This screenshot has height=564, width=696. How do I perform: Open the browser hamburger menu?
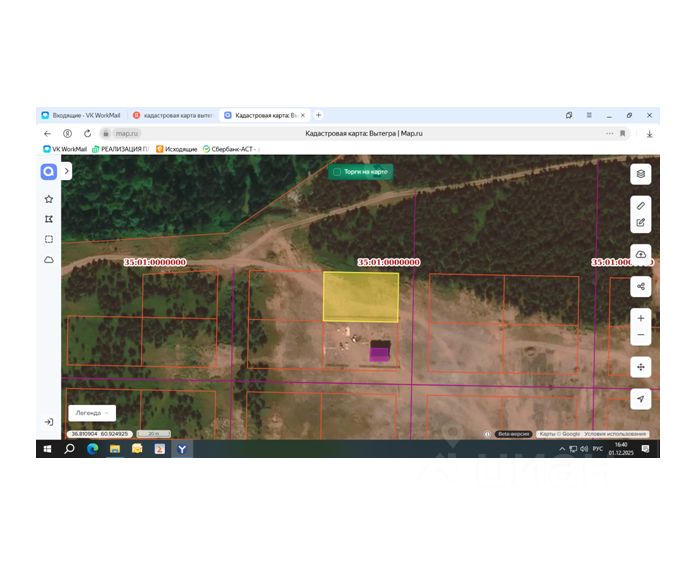coord(589,115)
